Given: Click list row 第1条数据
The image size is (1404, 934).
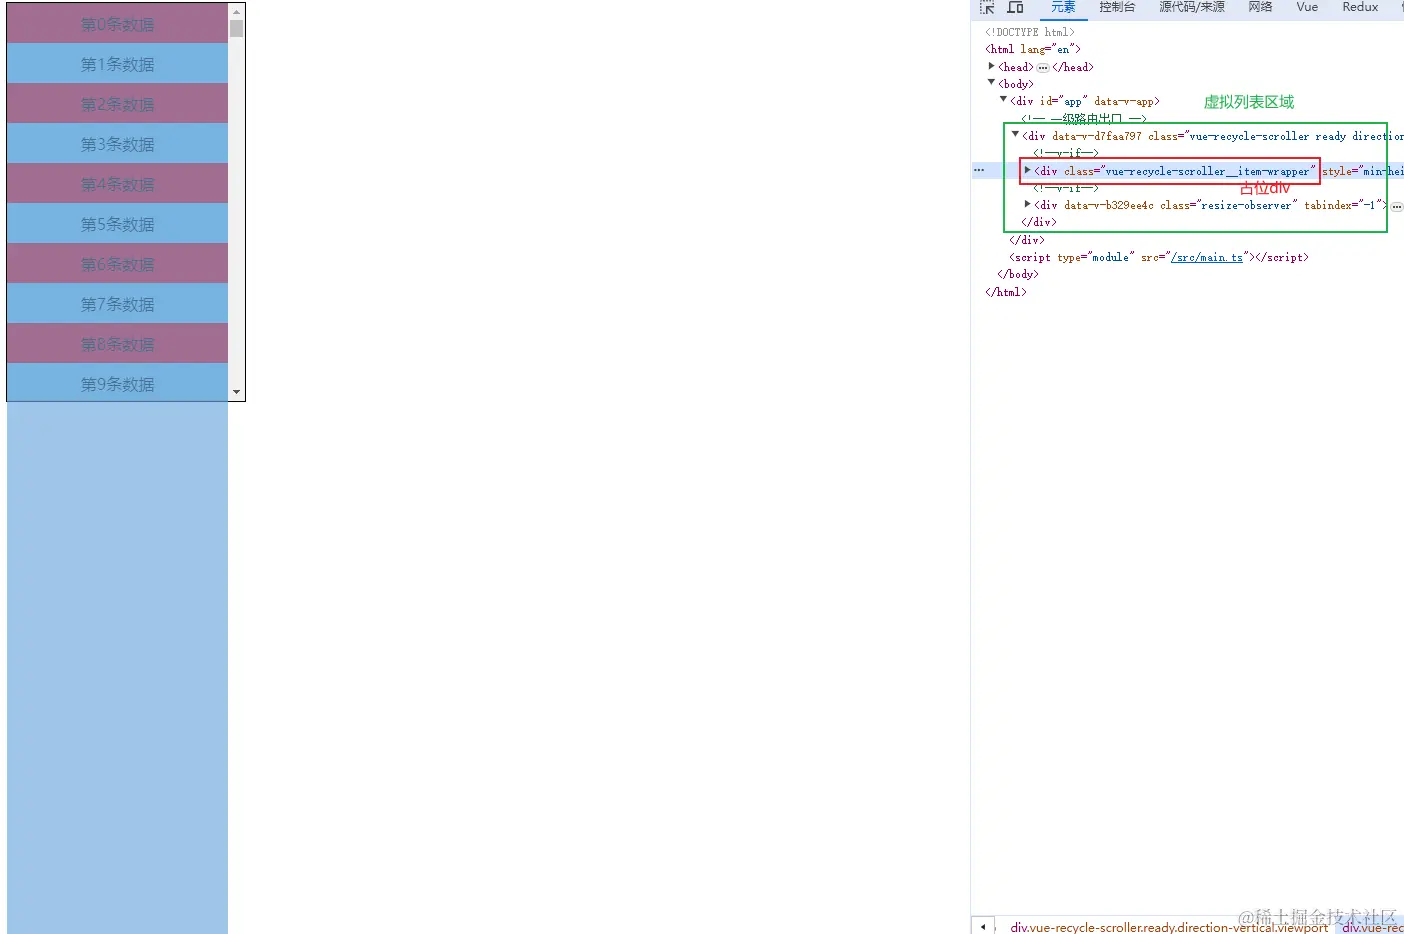Looking at the screenshot, I should pyautogui.click(x=118, y=63).
